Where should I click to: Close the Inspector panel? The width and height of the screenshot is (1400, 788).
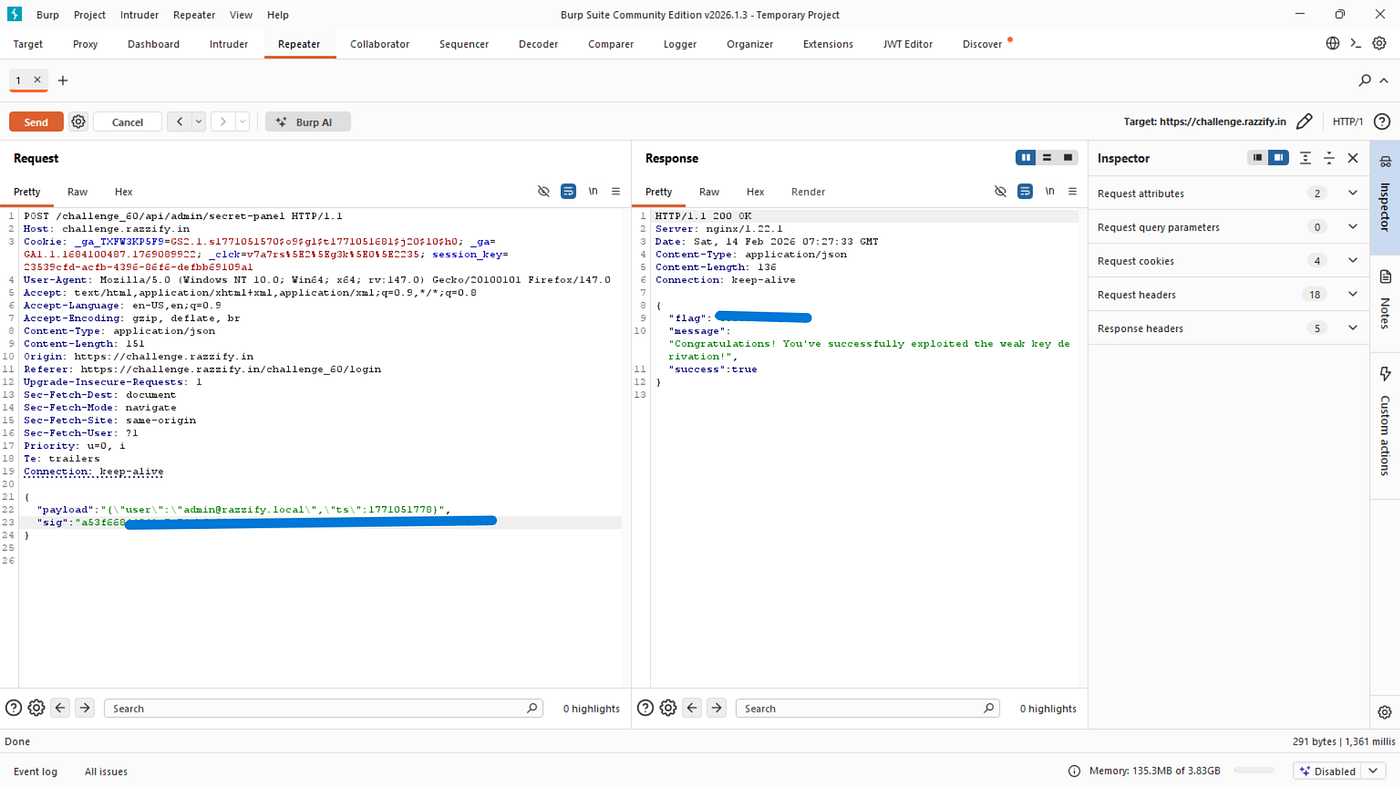pyautogui.click(x=1353, y=158)
